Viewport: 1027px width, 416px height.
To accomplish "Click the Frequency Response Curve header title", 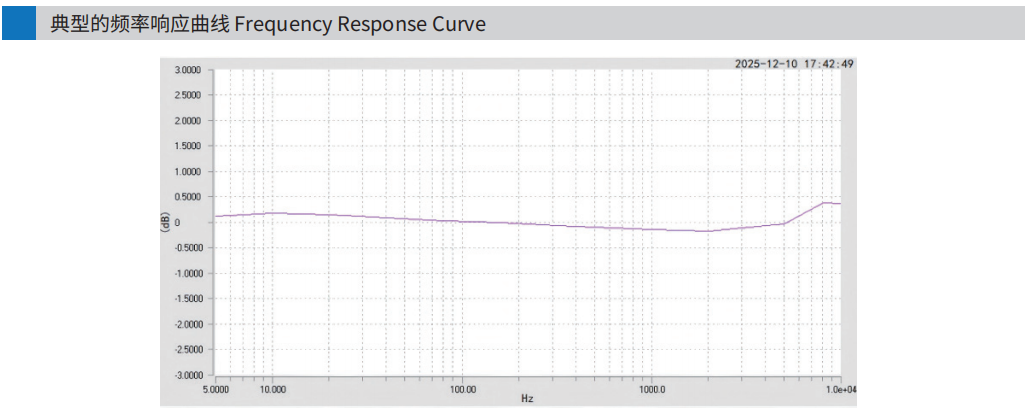I will click(x=268, y=24).
